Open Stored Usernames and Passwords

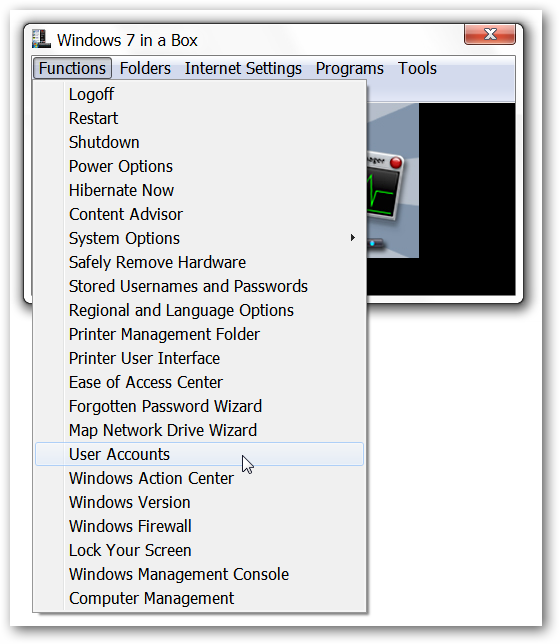tap(199, 286)
